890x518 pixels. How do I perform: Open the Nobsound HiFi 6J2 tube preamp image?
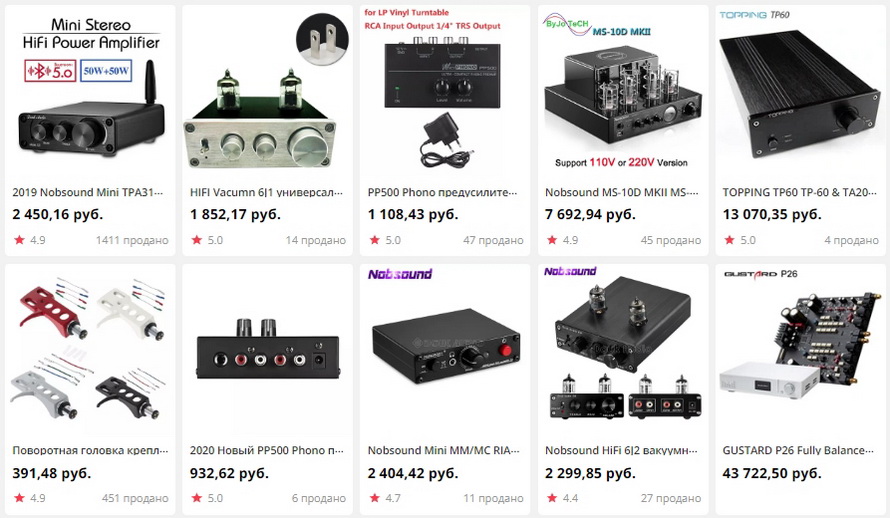coord(623,349)
